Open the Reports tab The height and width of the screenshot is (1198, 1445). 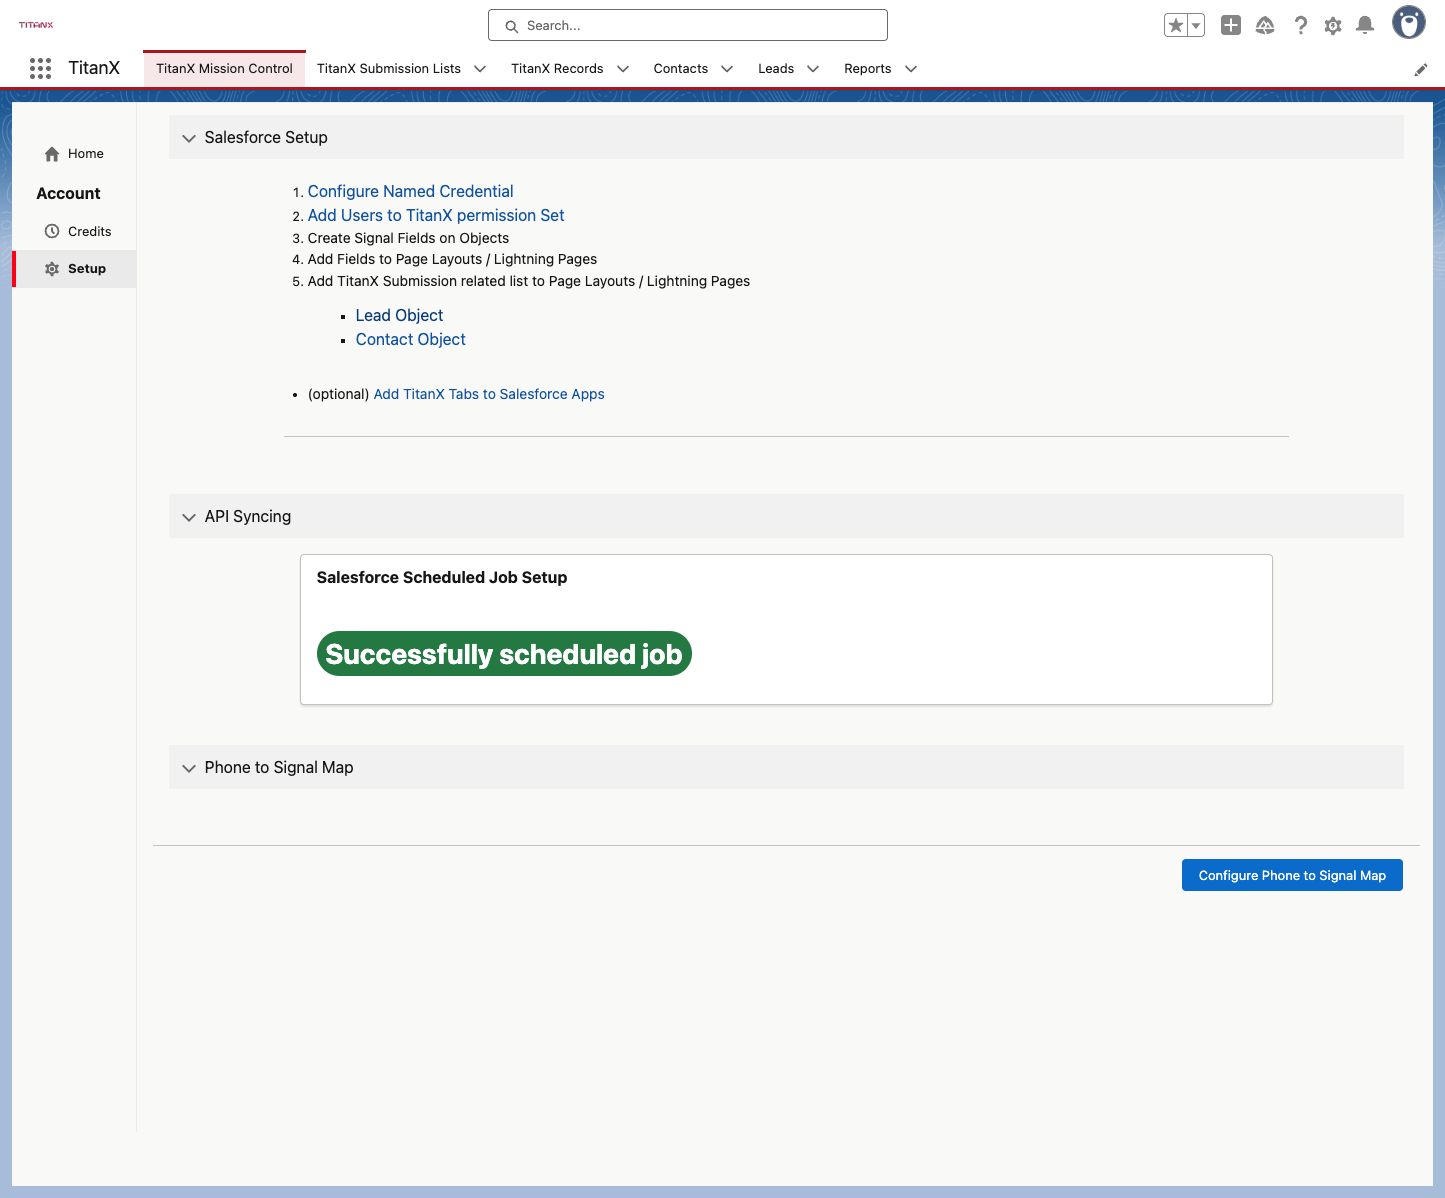pos(868,69)
